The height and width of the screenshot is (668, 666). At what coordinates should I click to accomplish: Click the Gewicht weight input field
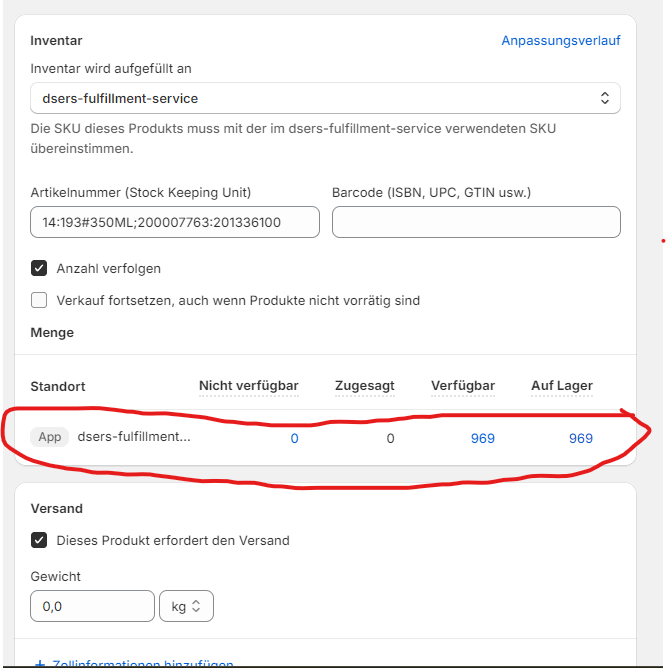click(x=92, y=606)
